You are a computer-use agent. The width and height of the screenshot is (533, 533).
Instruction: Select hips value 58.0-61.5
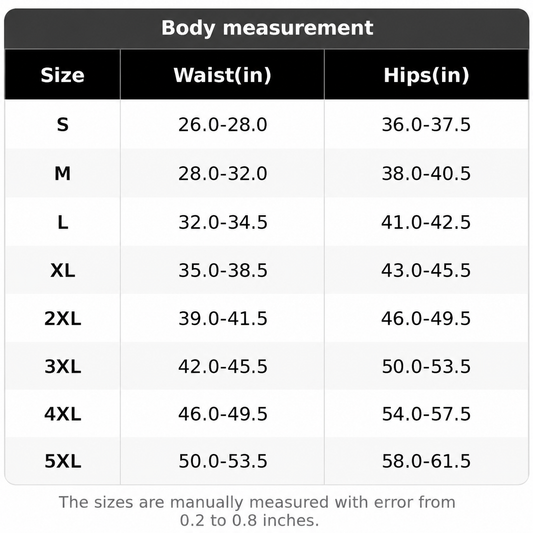tap(426, 462)
